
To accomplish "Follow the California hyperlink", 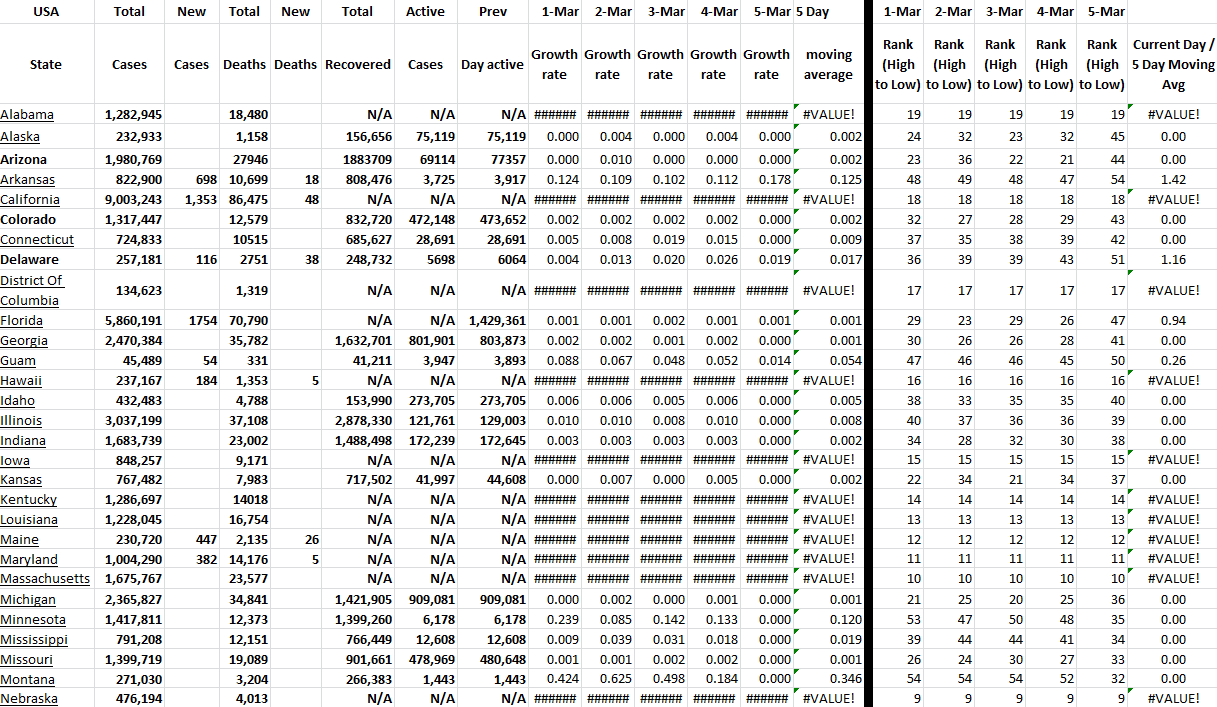I will 30,199.
